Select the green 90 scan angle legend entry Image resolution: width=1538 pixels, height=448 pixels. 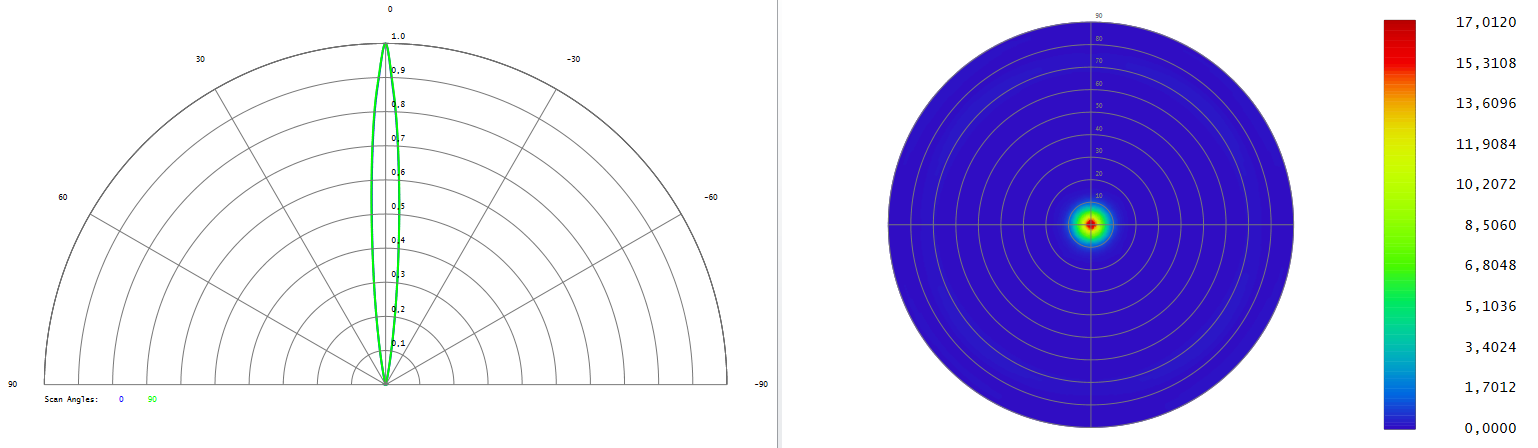pos(152,399)
